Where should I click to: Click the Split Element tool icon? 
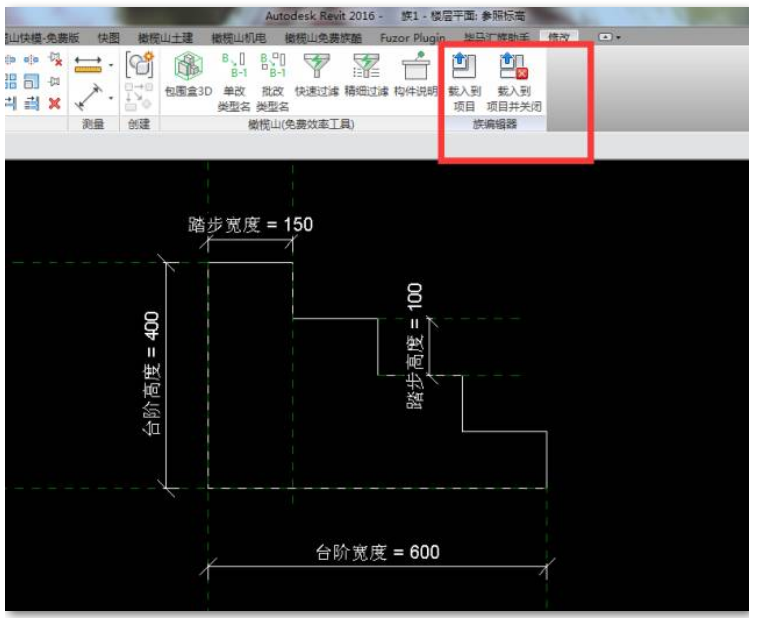click(x=11, y=59)
